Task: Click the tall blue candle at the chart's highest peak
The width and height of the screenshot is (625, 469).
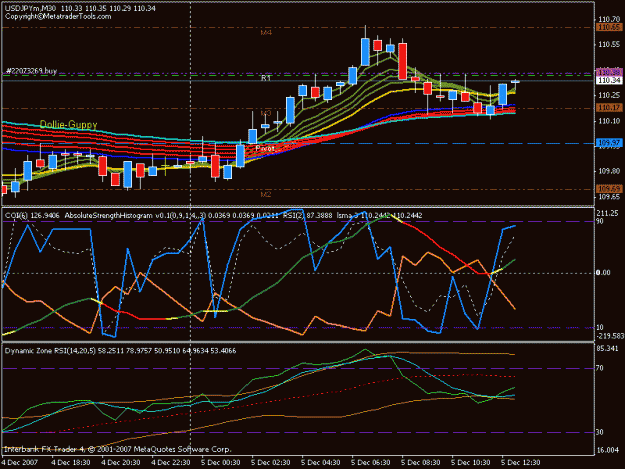Action: click(x=365, y=51)
